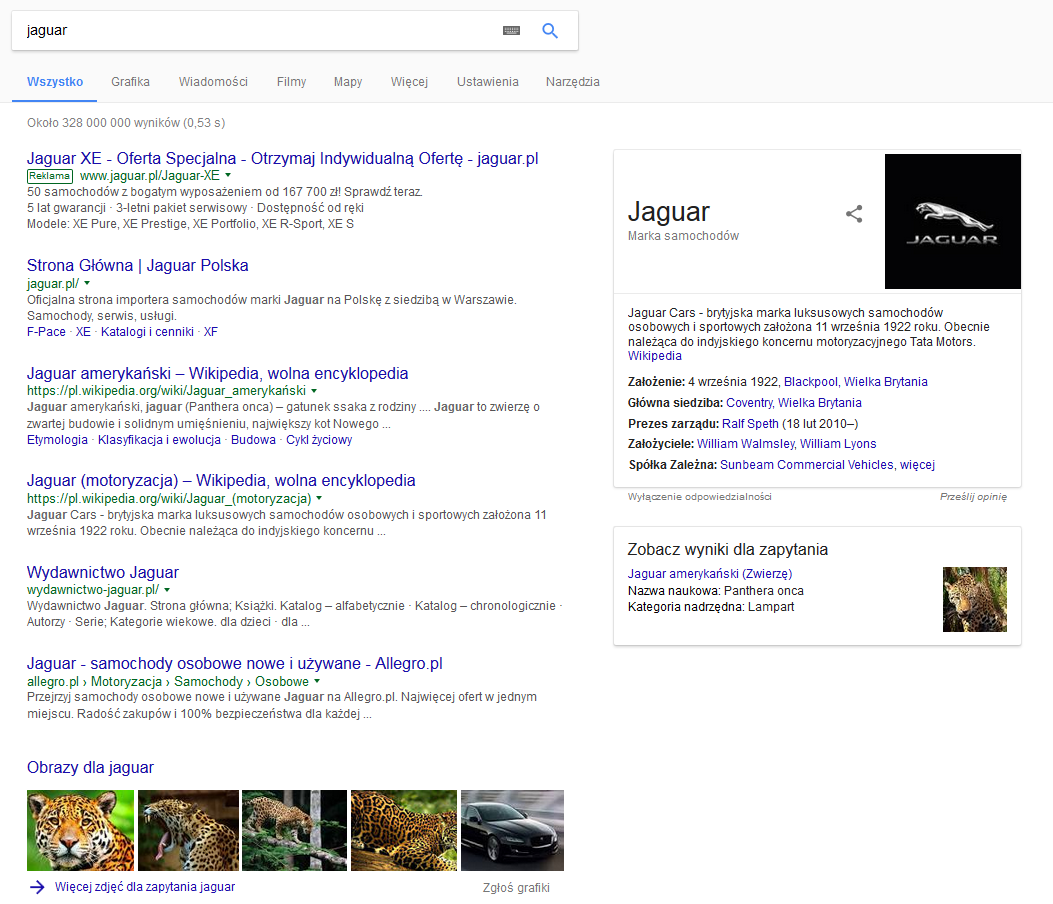Click the green Reklama ad label
Screen dimensions: 1053x904
(x=50, y=176)
